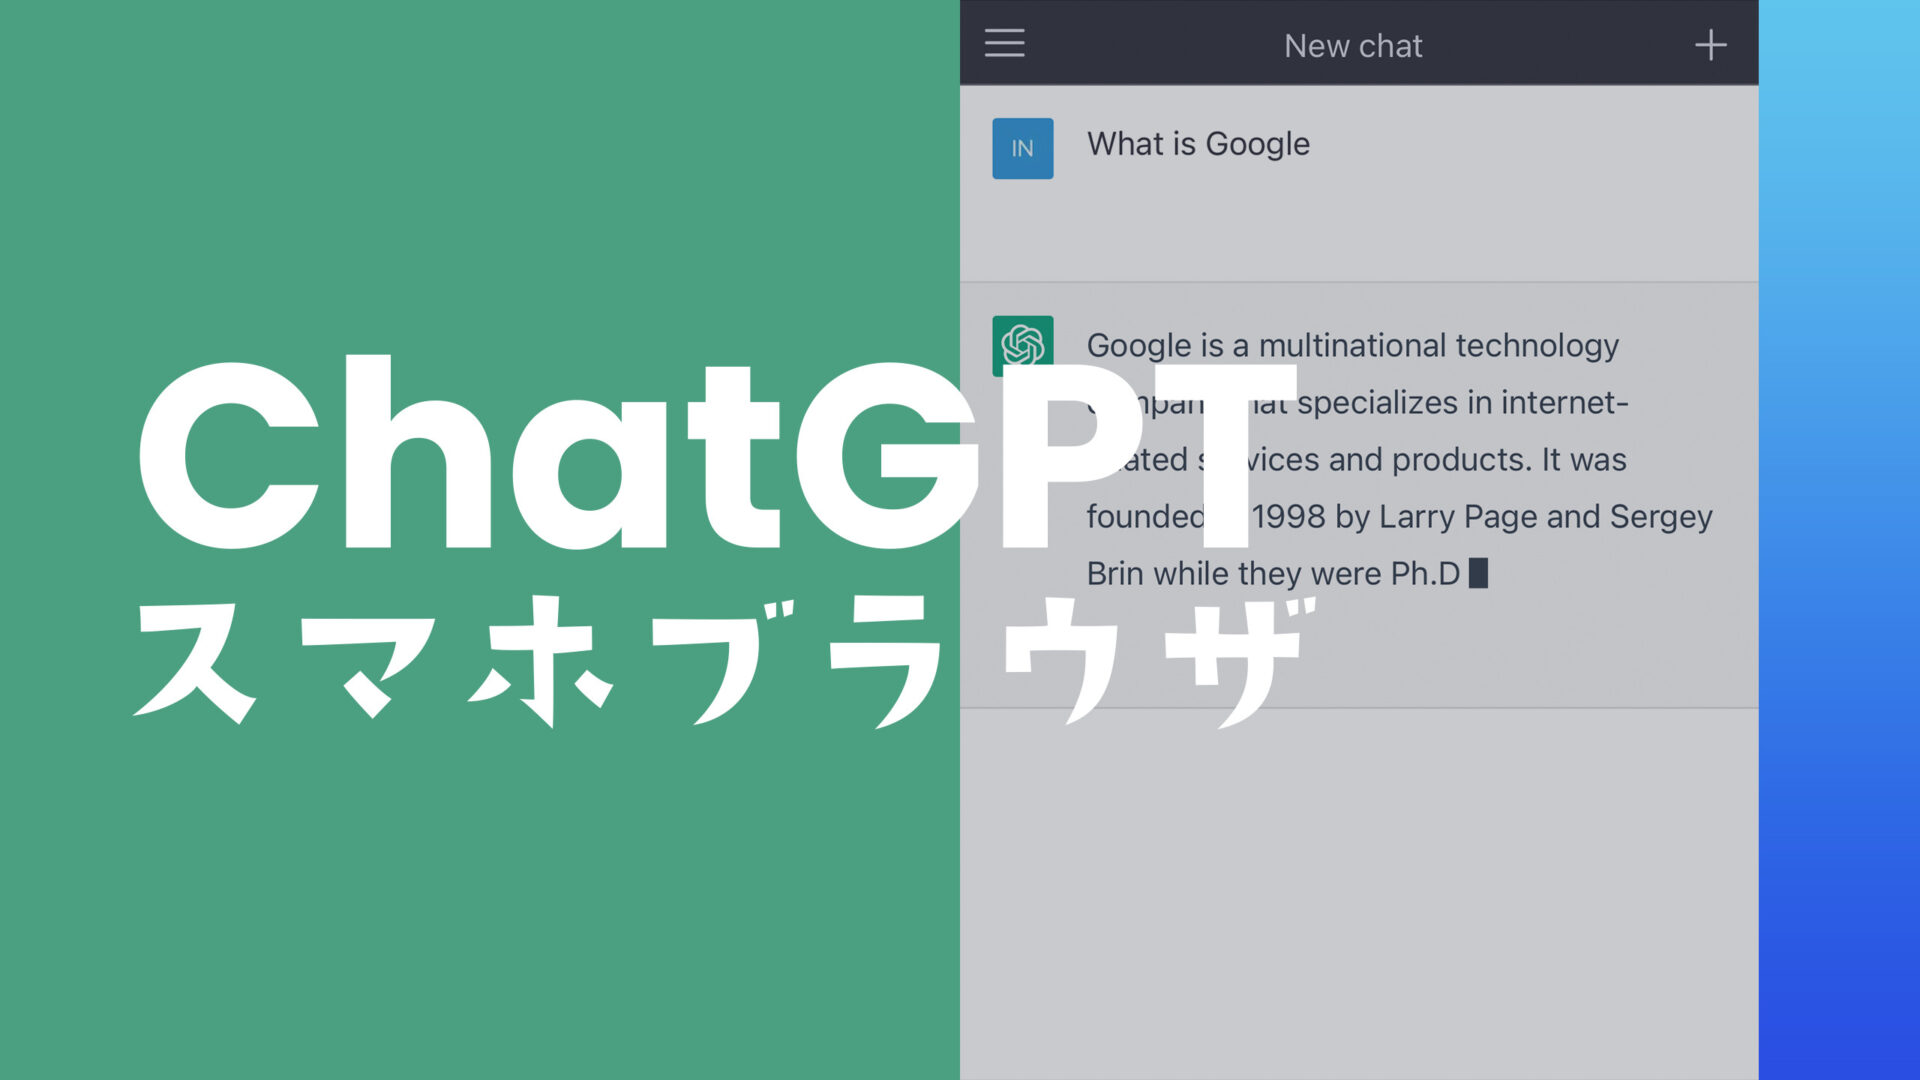1920x1080 pixels.
Task: Click the What is Google message
Action: [x=1198, y=144]
